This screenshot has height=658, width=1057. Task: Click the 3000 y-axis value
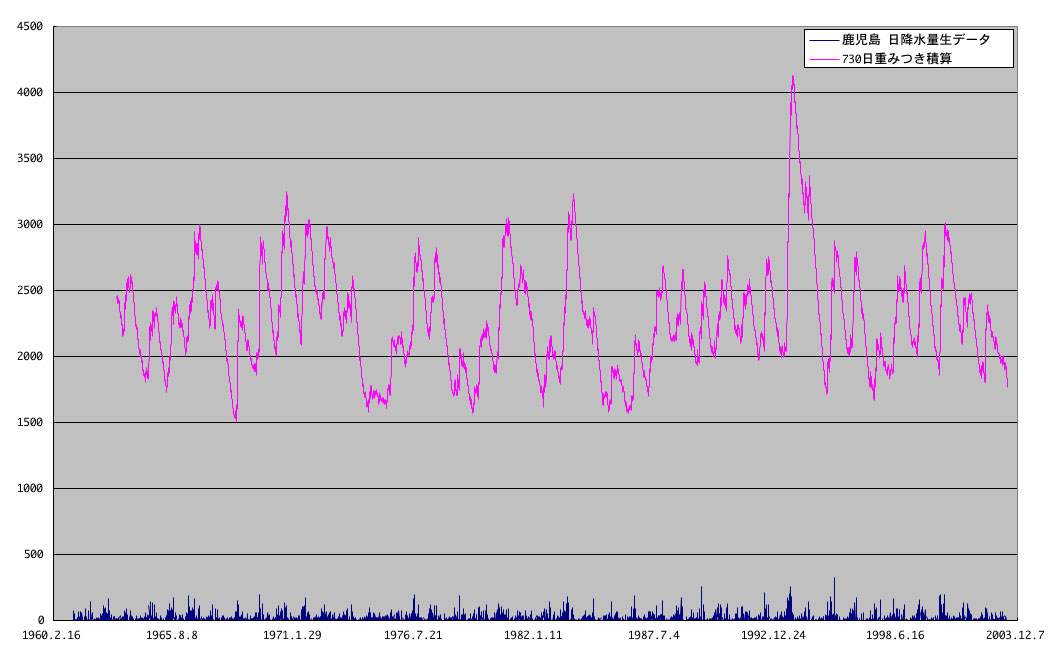coord(29,225)
